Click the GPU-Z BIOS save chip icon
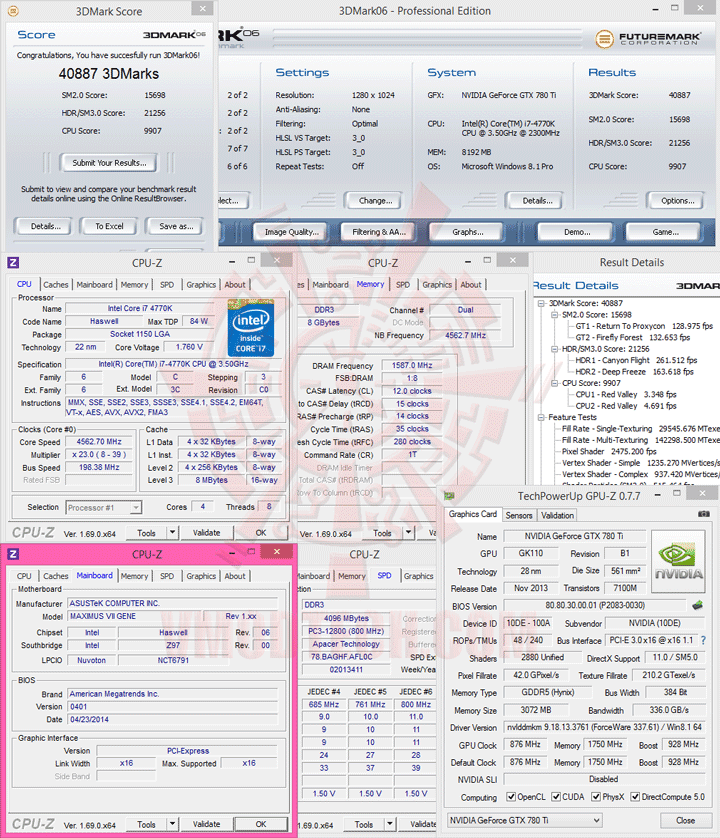Screen dimensions: 720x838 pos(697,606)
